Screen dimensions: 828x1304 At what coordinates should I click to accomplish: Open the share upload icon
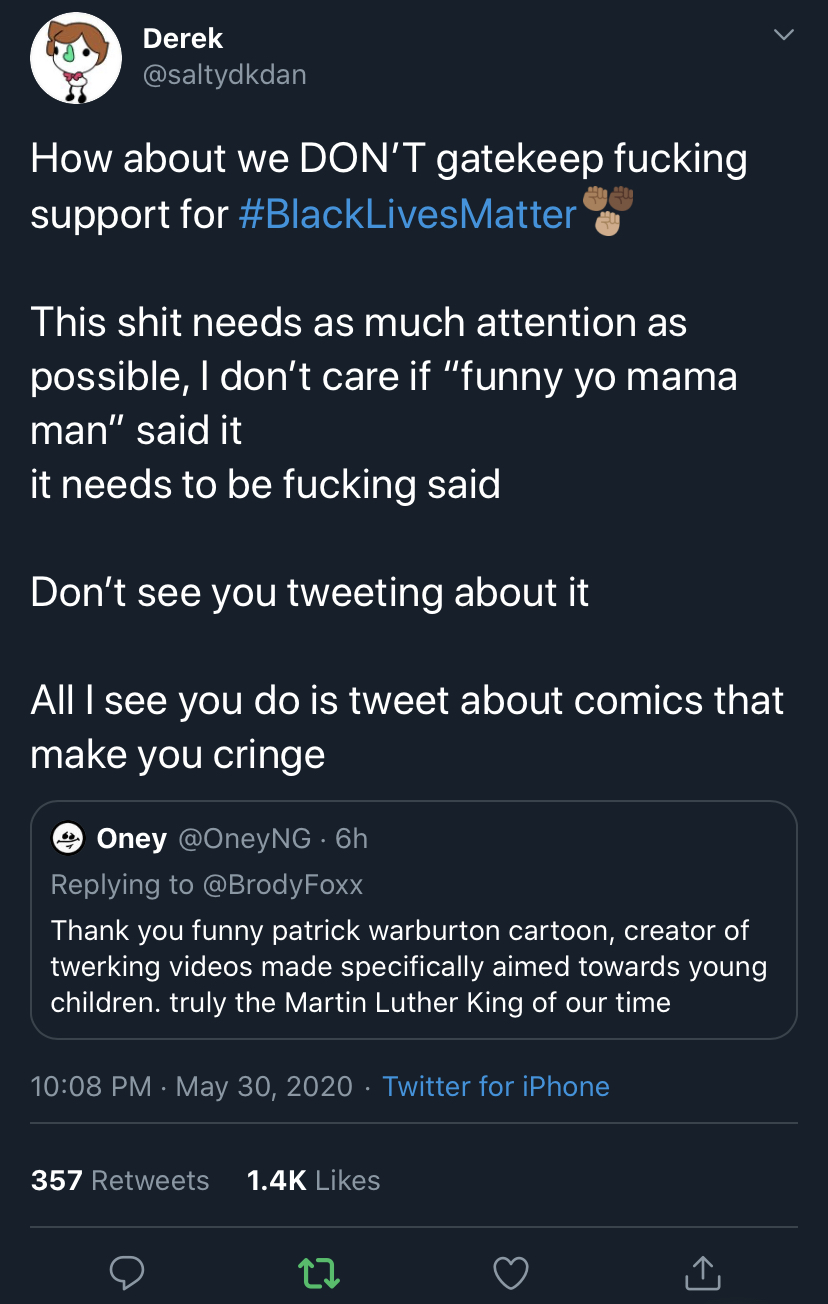[x=702, y=1271]
